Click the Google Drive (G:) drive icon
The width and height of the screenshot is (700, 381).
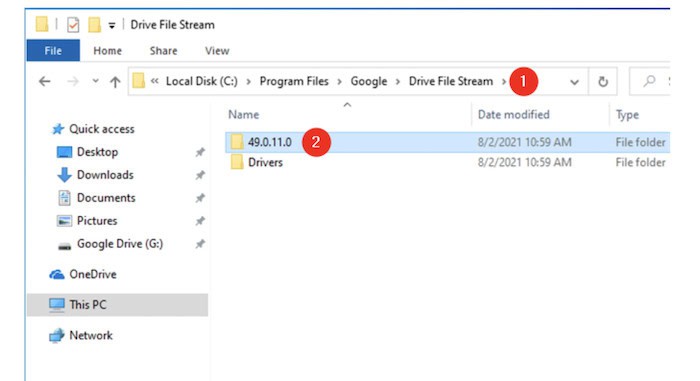[x=64, y=246]
